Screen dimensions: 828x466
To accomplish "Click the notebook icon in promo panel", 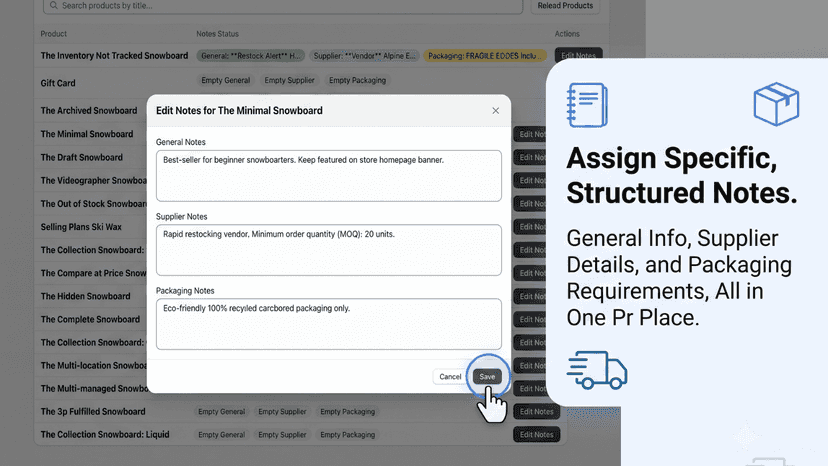I will pyautogui.click(x=587, y=105).
